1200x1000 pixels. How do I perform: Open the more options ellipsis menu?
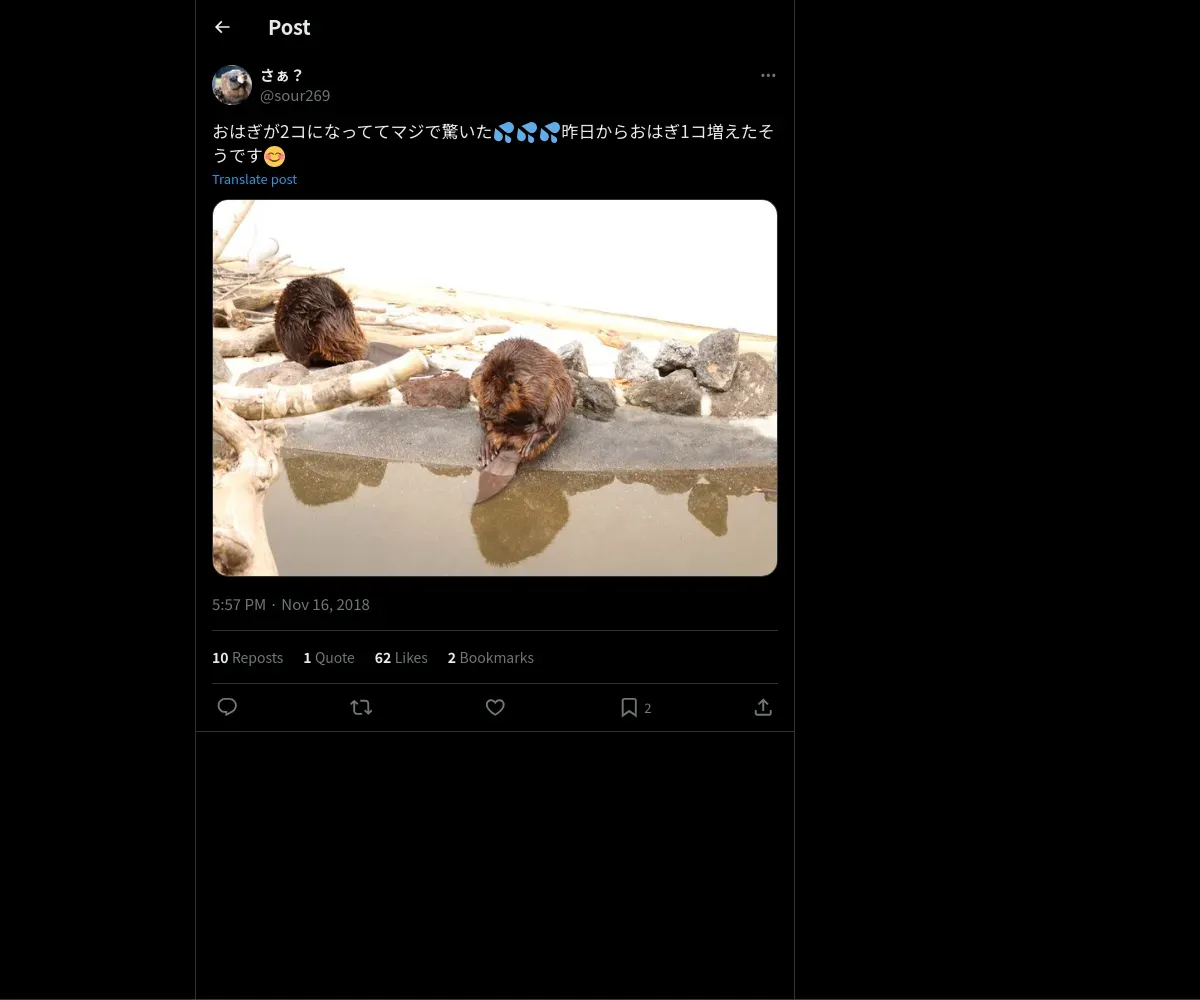point(768,75)
